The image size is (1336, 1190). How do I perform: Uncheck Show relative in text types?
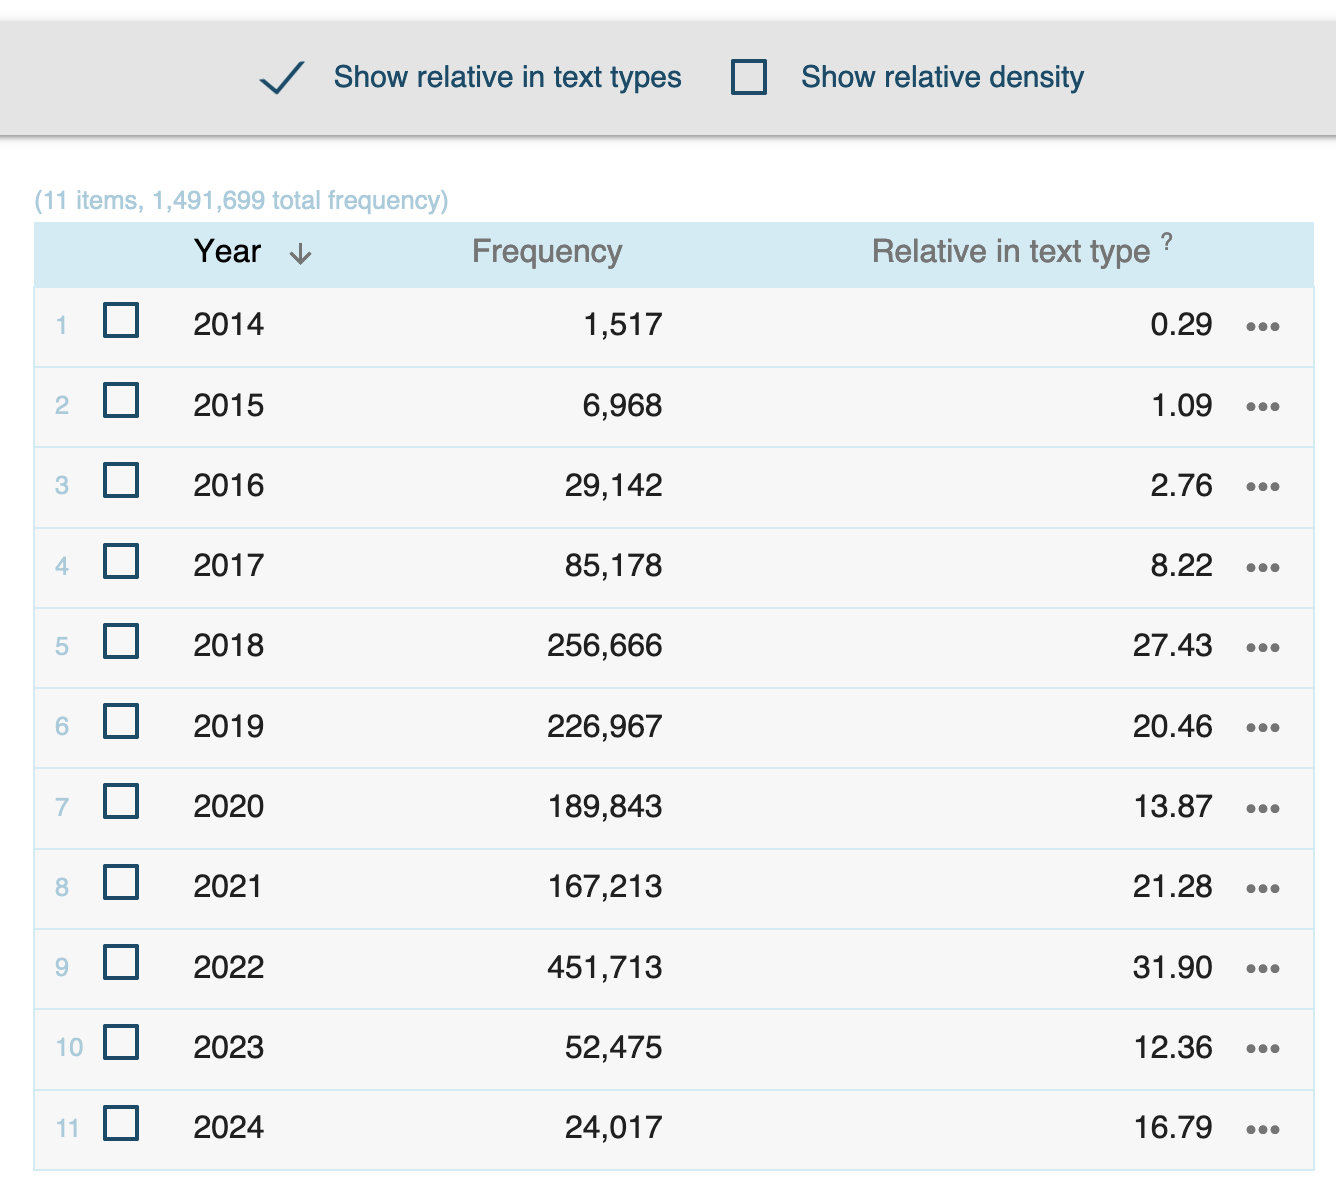pos(282,78)
